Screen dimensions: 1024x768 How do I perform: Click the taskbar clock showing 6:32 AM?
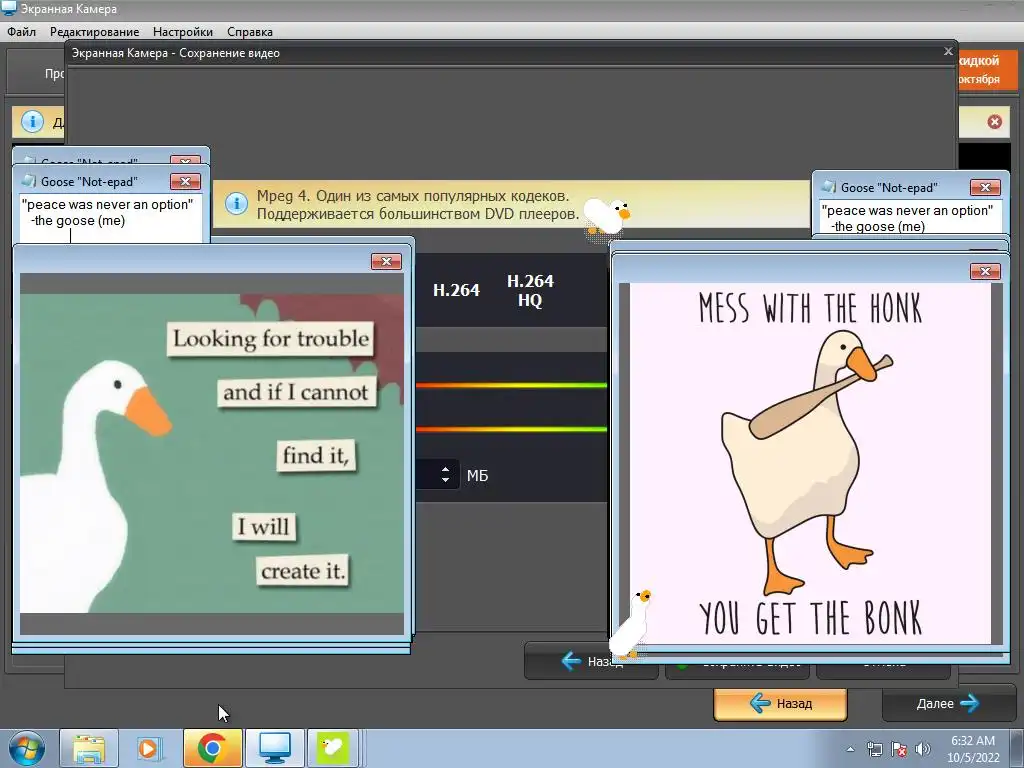click(973, 749)
